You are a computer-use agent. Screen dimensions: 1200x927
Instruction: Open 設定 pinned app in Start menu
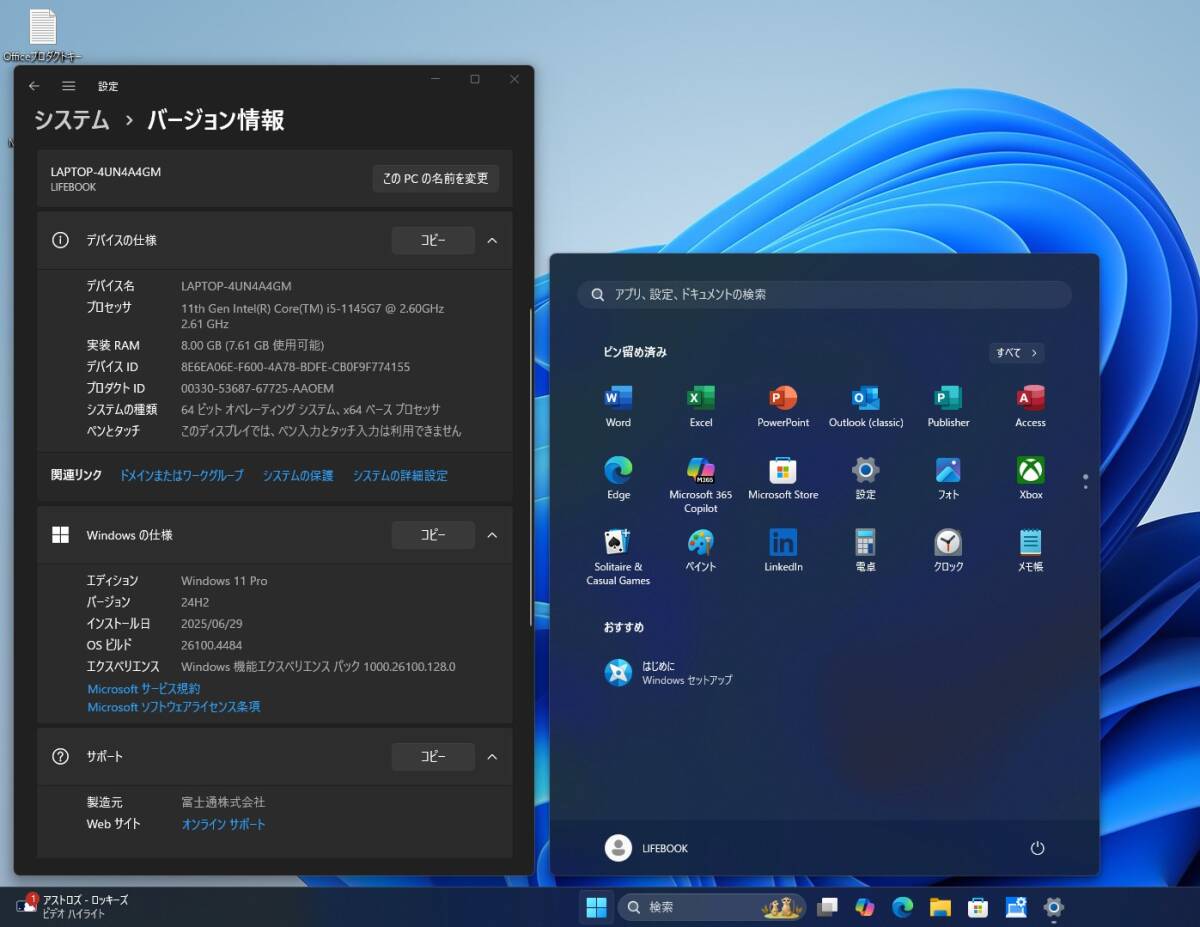[866, 479]
